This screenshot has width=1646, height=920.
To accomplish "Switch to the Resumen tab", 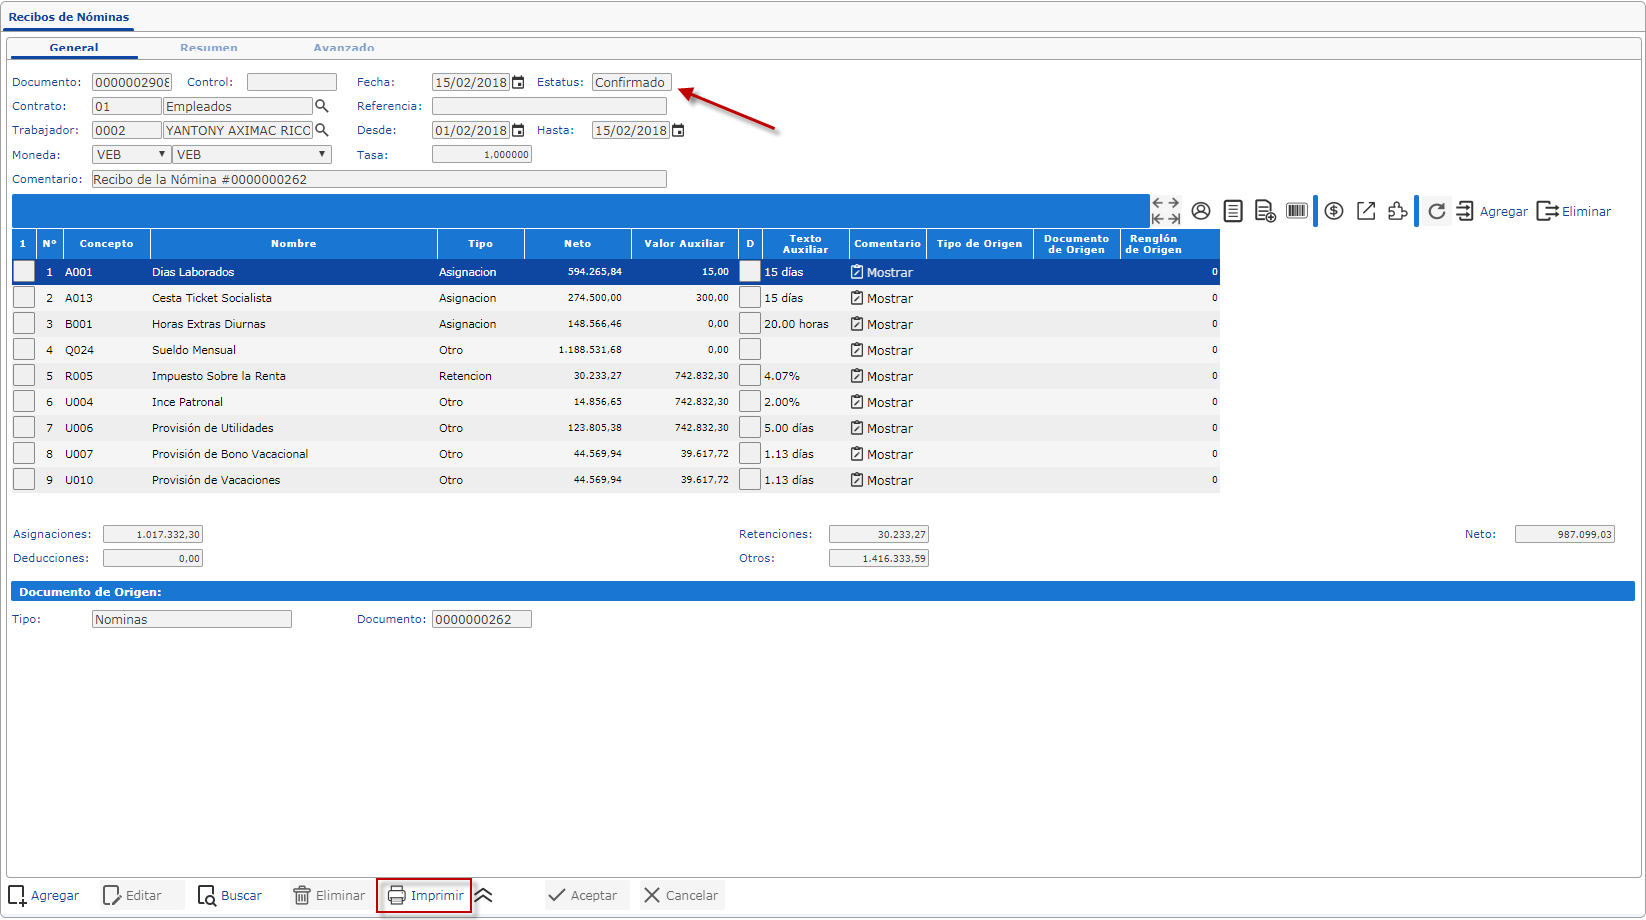I will (209, 48).
